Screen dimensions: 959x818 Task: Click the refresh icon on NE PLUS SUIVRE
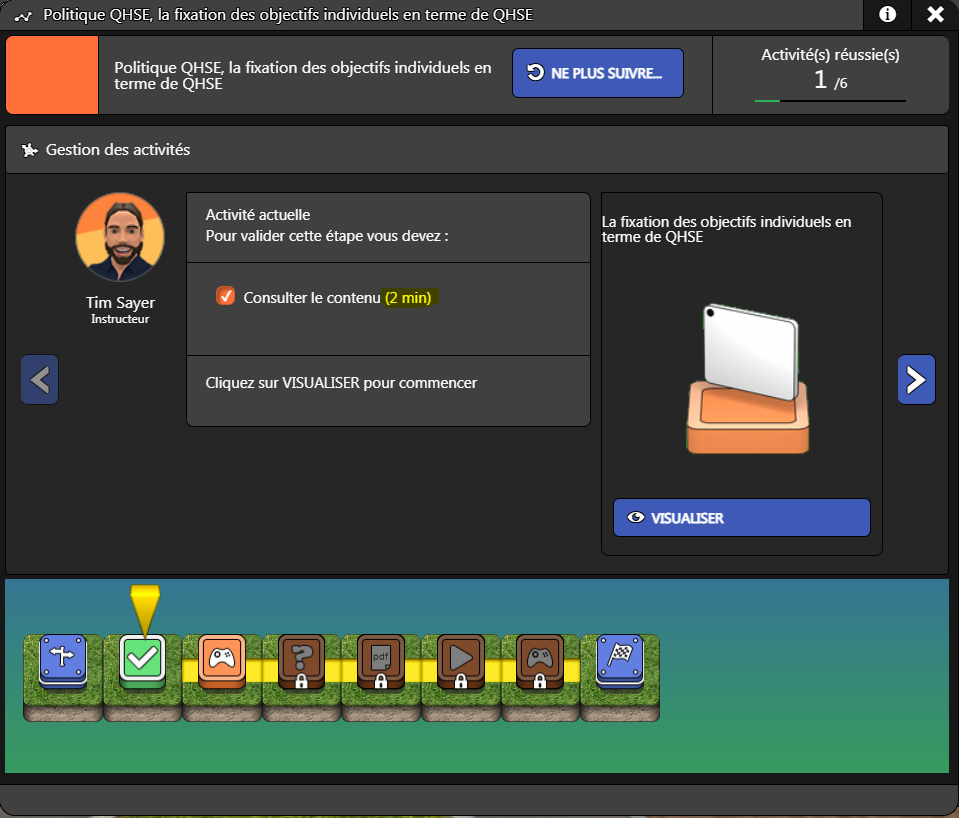click(x=535, y=72)
